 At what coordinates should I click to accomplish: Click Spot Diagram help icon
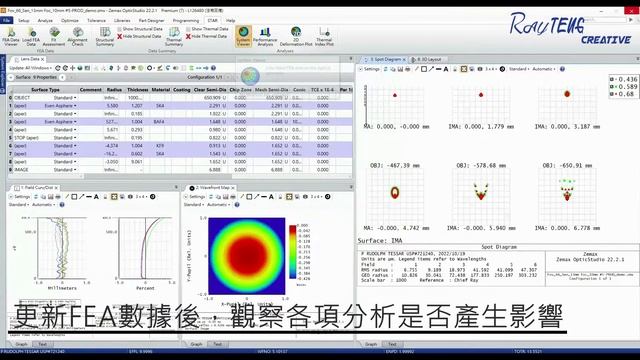(x=562, y=69)
